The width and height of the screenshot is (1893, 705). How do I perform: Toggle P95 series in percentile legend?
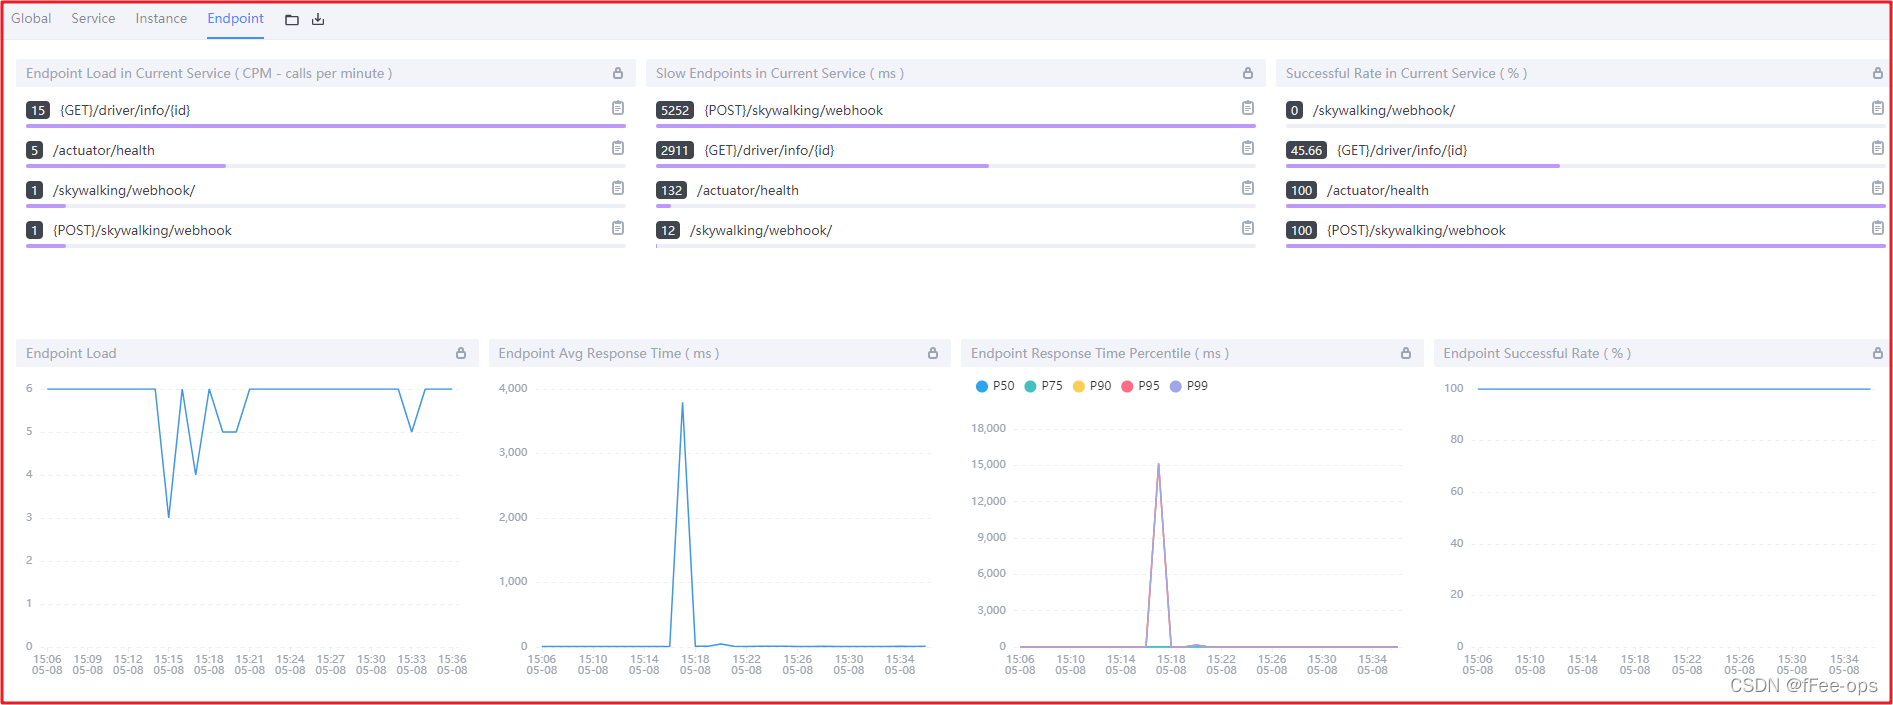pos(1140,386)
